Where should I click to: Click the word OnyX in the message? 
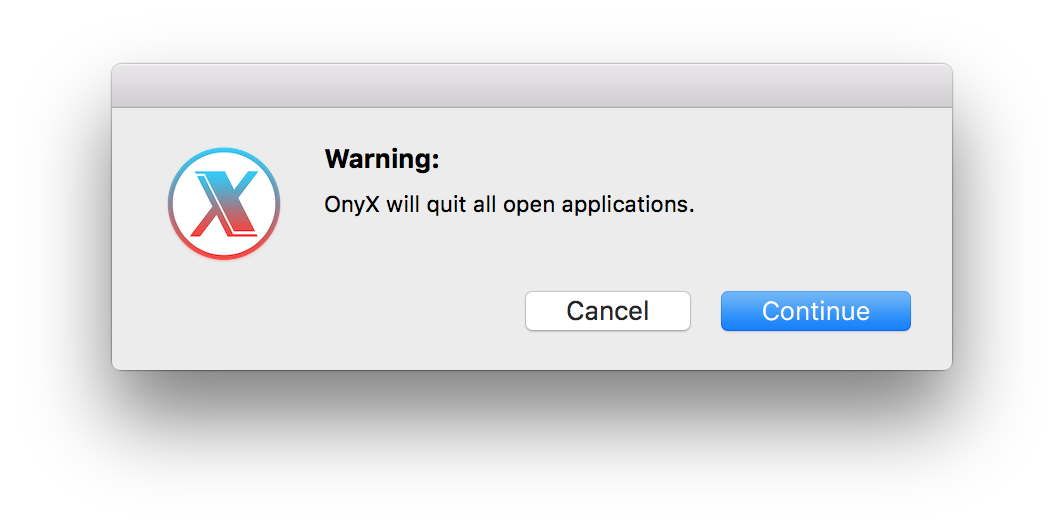[x=352, y=204]
